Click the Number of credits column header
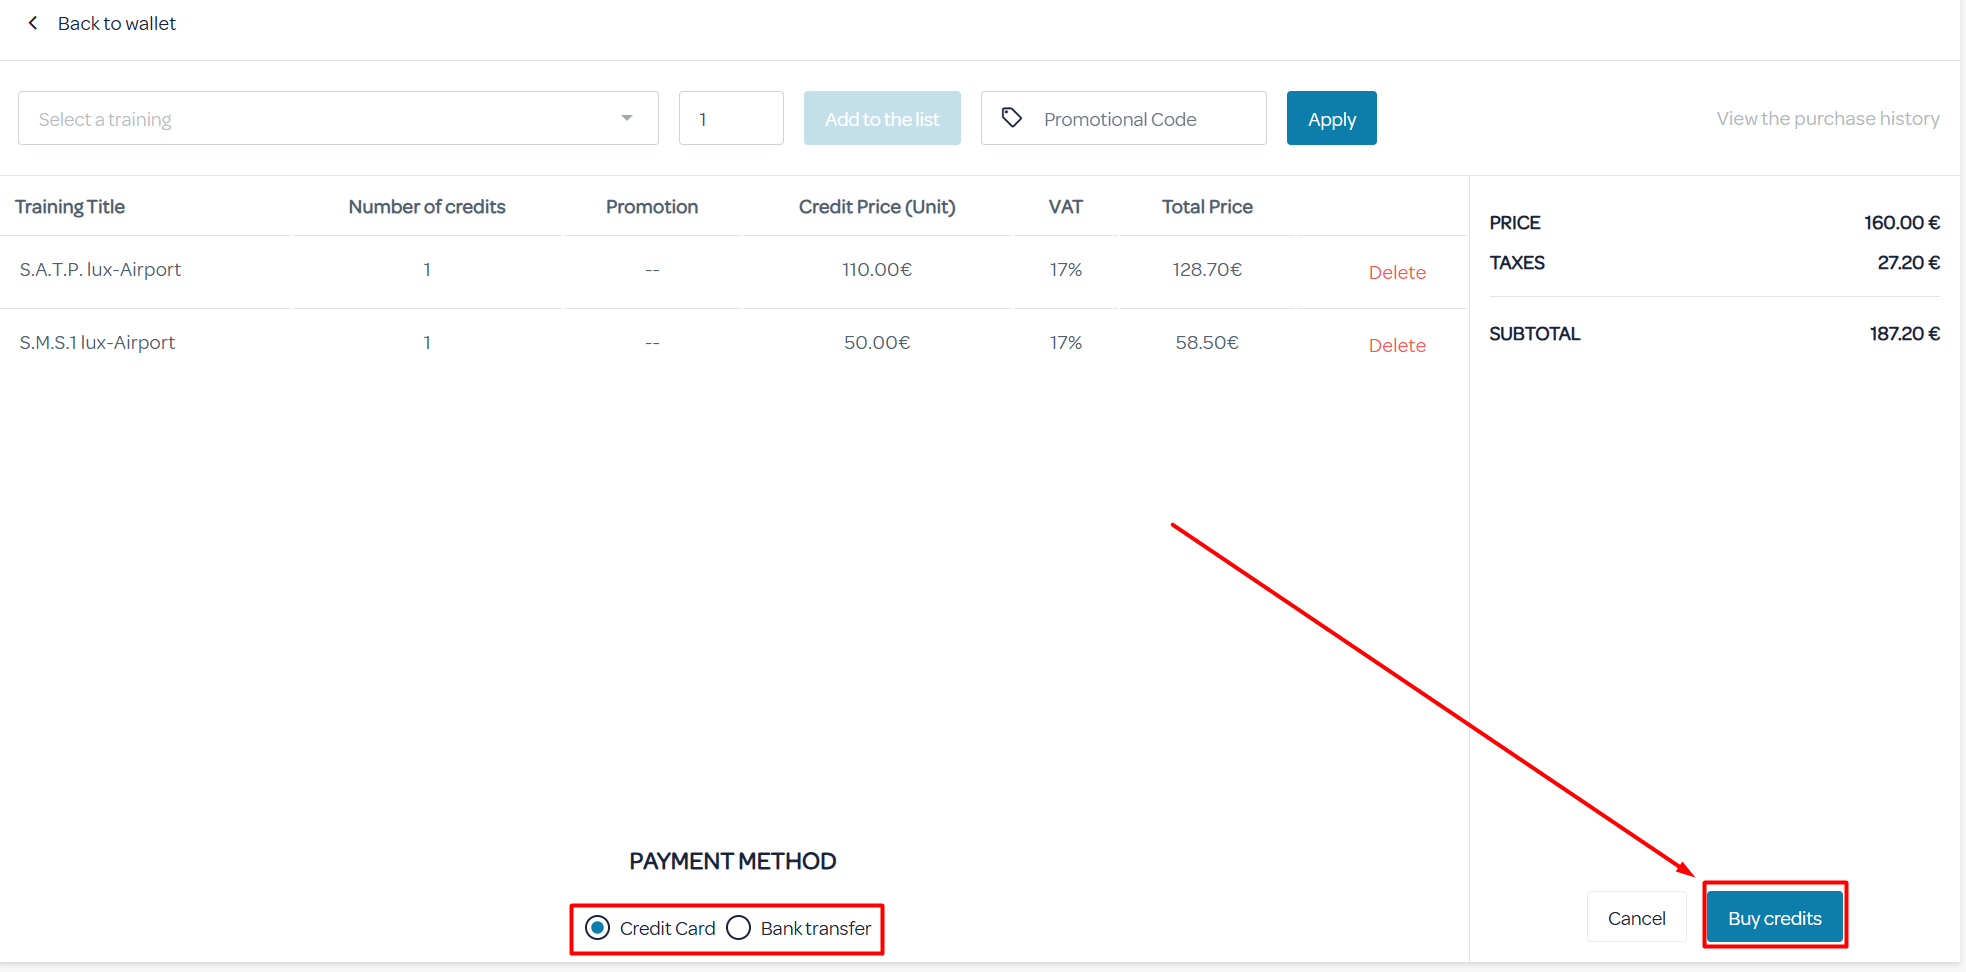This screenshot has width=1966, height=972. (x=427, y=207)
